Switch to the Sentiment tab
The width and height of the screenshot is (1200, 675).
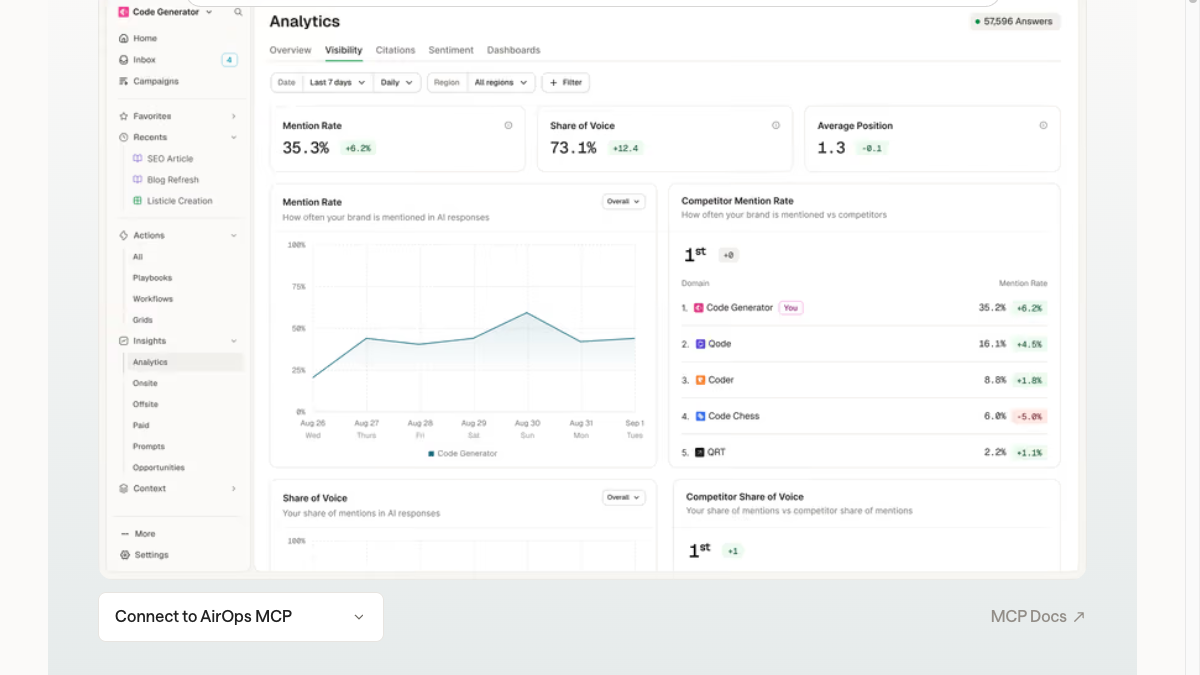click(x=451, y=50)
